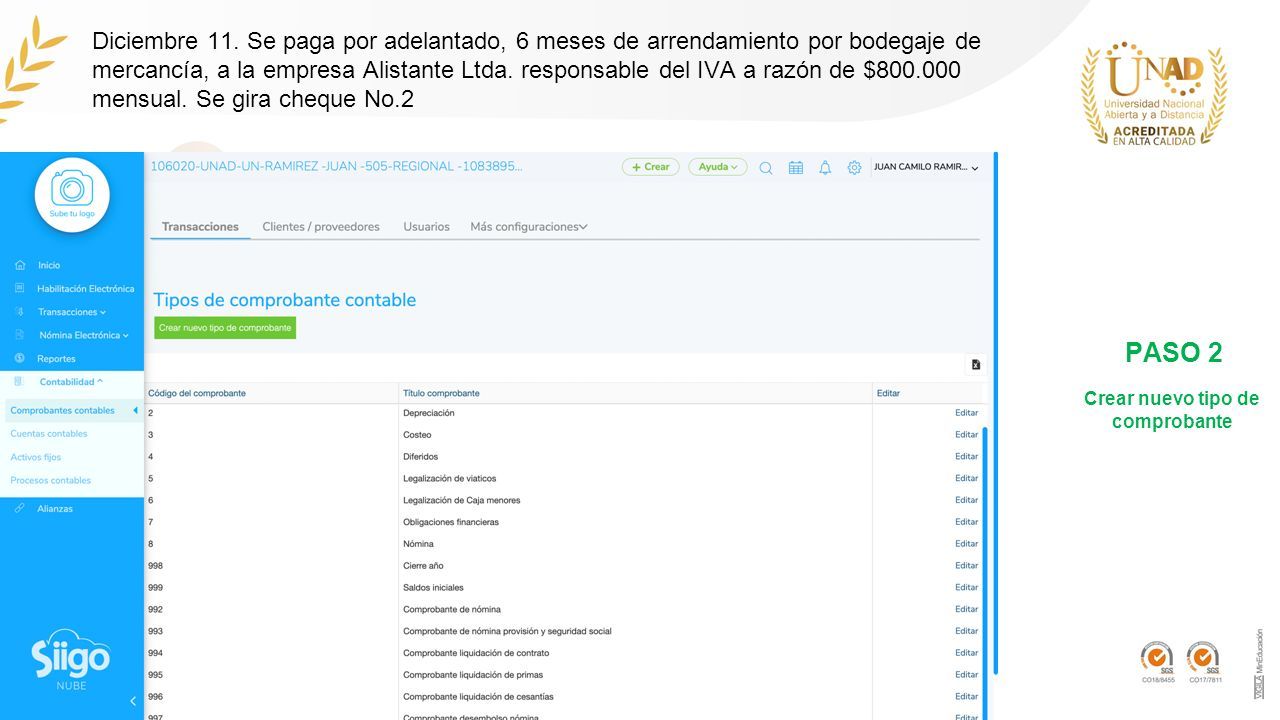1280x720 pixels.
Task: Click the Sube tu logo camera icon
Action: [71, 190]
